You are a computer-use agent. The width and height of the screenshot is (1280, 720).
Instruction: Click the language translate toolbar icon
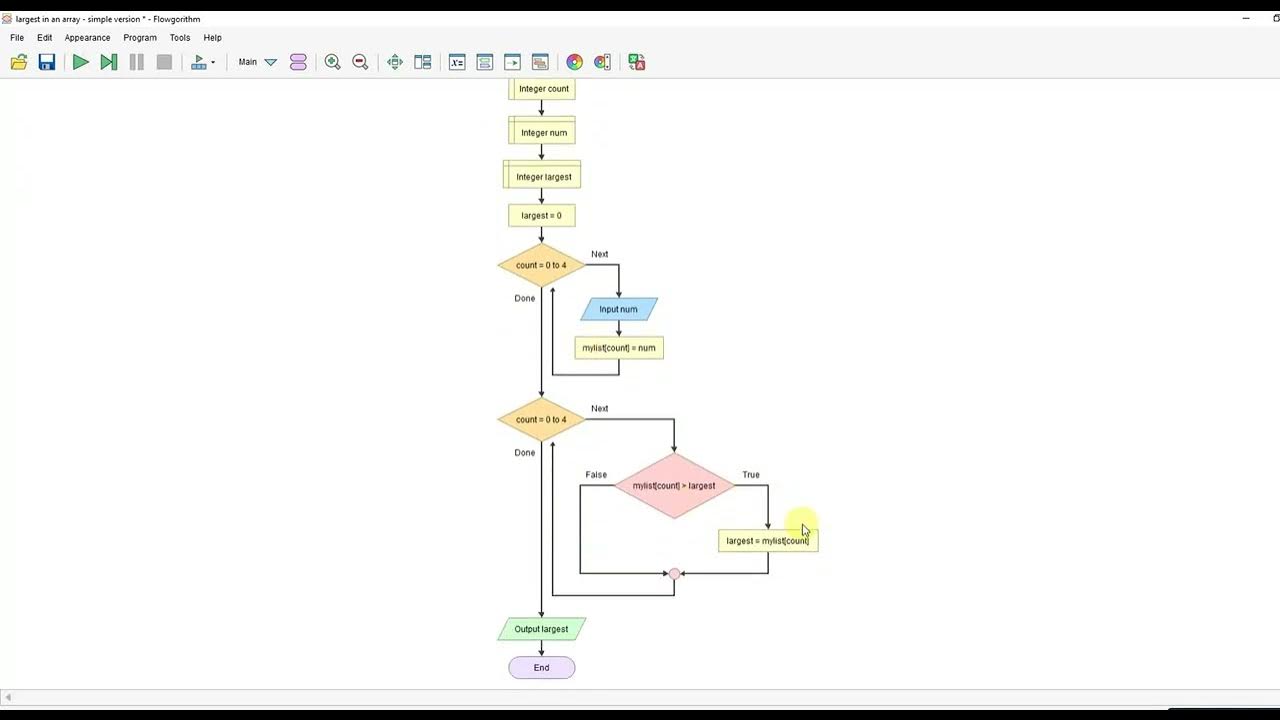click(637, 62)
